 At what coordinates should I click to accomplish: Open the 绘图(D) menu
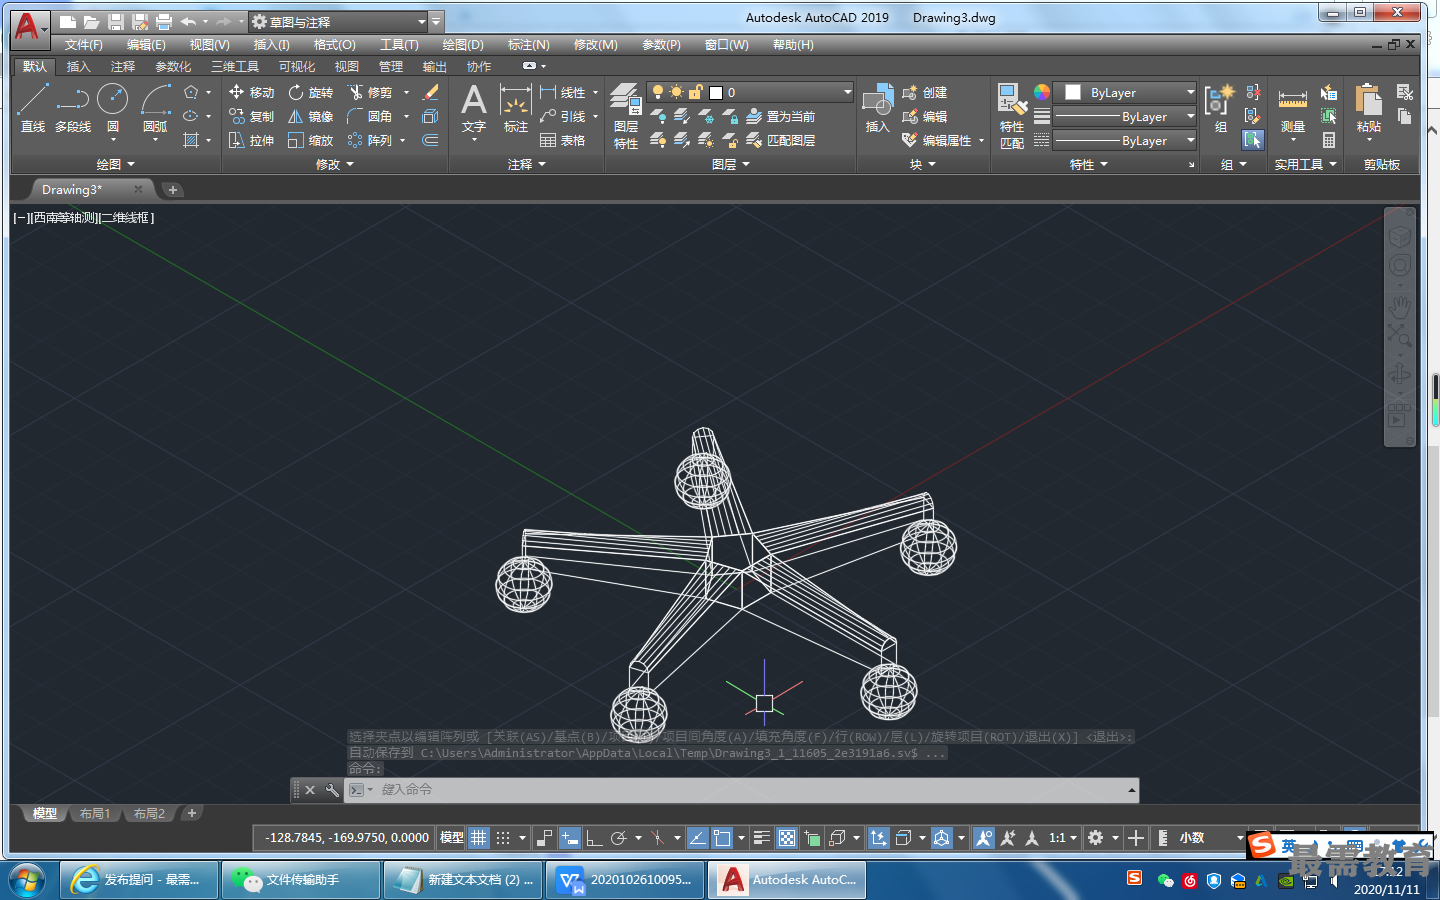(463, 44)
